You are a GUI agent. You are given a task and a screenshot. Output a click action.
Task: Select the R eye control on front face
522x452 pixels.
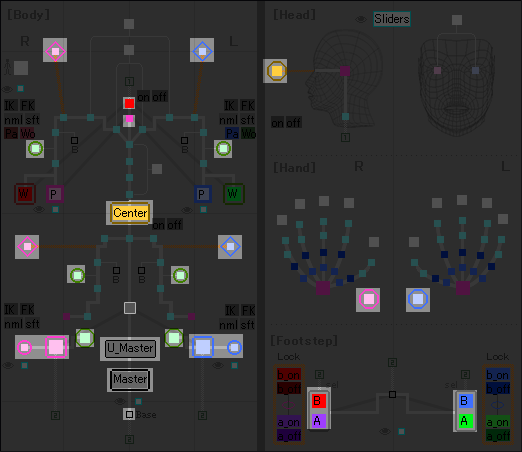click(437, 70)
